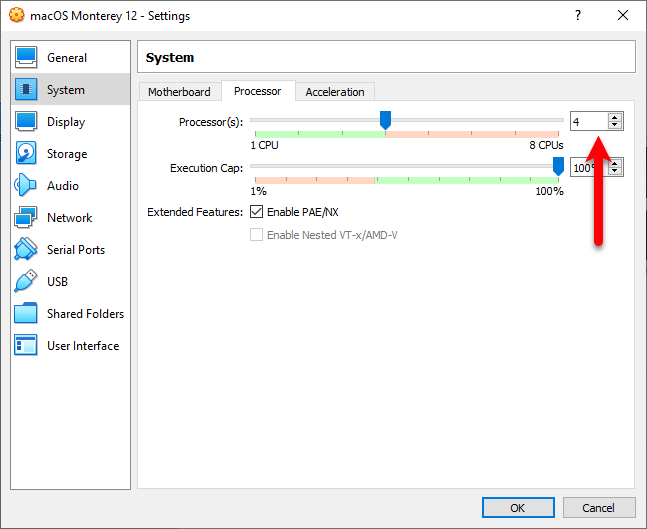Switch to the Motherboard tab
Viewport: 647px width, 529px height.
click(x=179, y=92)
